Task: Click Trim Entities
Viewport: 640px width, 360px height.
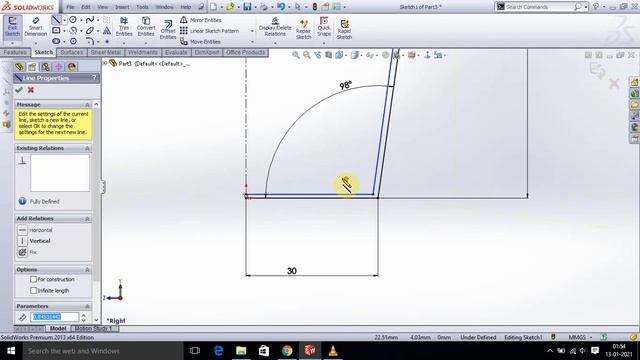Action: [124, 27]
